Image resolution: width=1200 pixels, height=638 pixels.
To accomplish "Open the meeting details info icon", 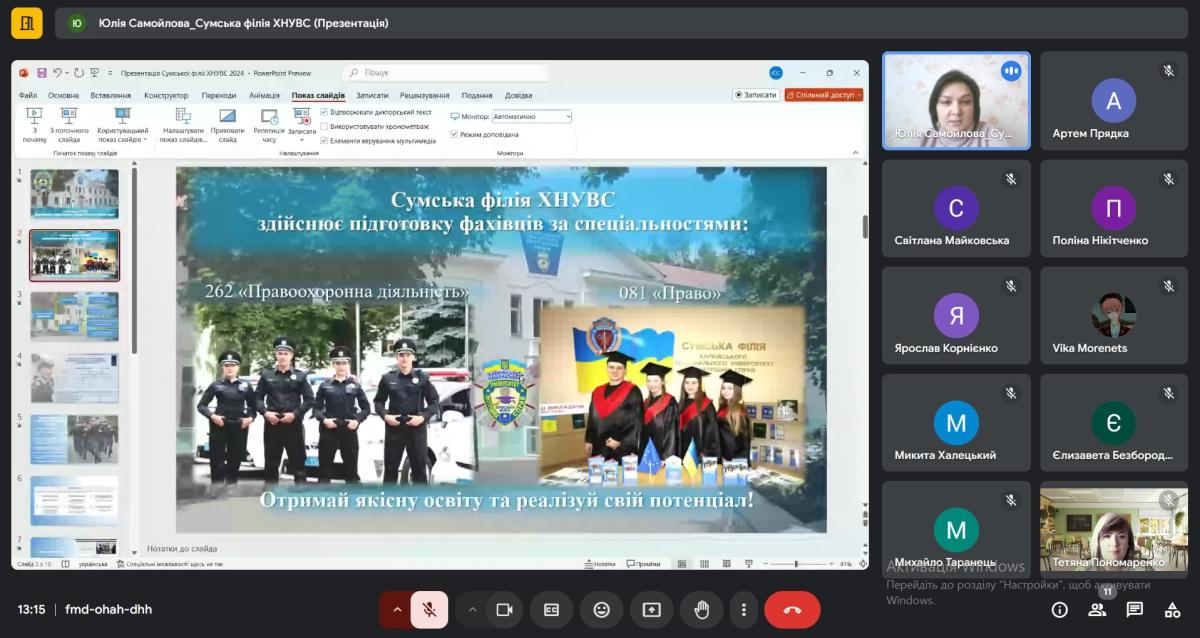I will pos(1059,610).
